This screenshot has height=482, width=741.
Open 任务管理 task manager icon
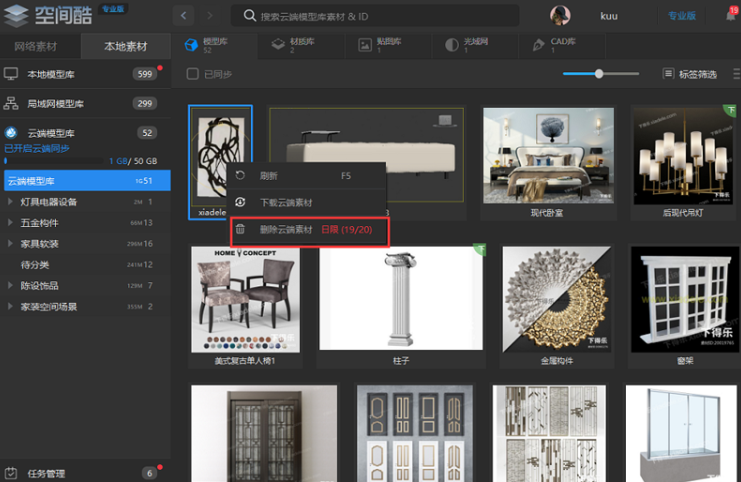coord(12,473)
